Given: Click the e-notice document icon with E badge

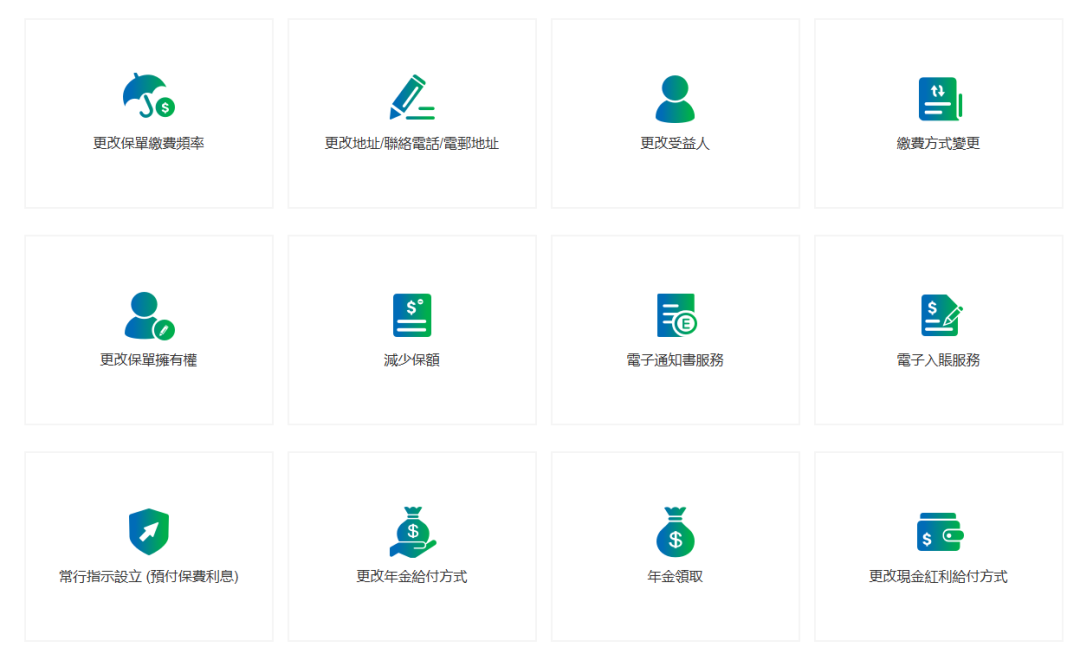Looking at the screenshot, I should pos(675,315).
